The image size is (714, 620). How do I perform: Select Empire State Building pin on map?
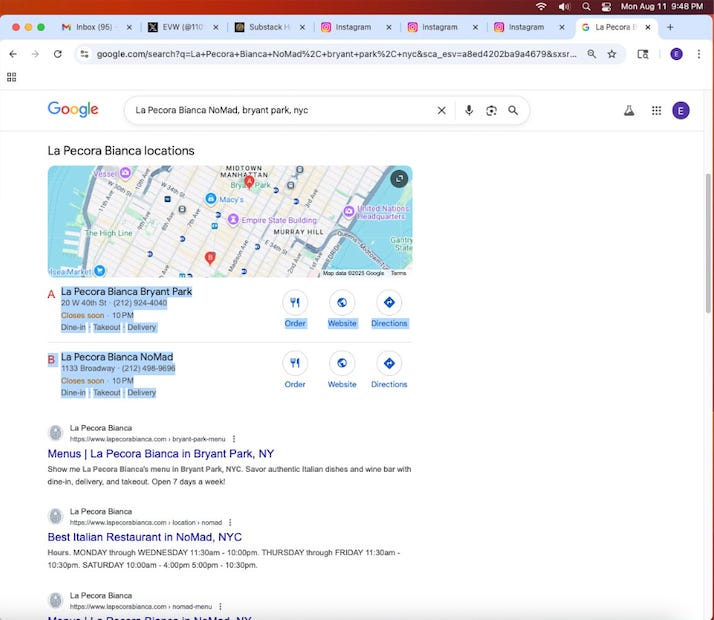point(233,220)
